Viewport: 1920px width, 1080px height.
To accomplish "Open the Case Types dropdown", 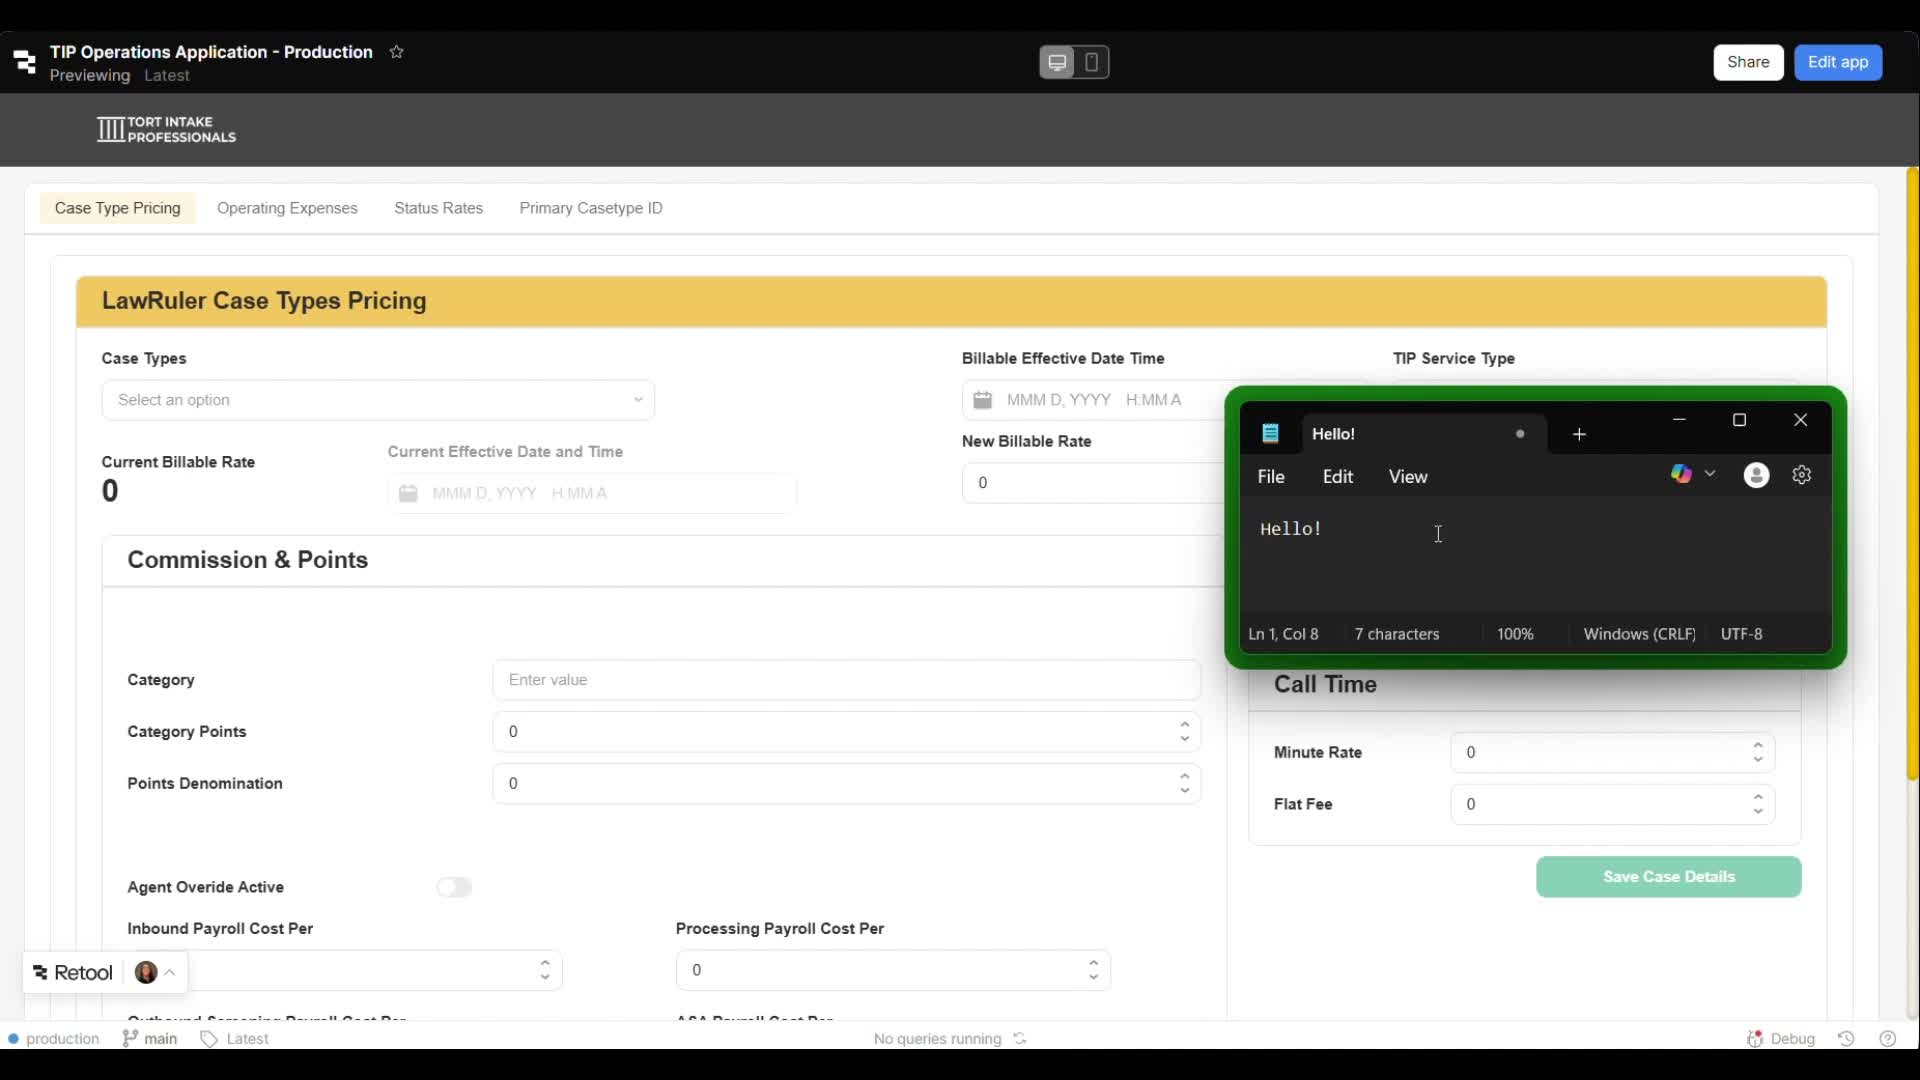I will (378, 400).
